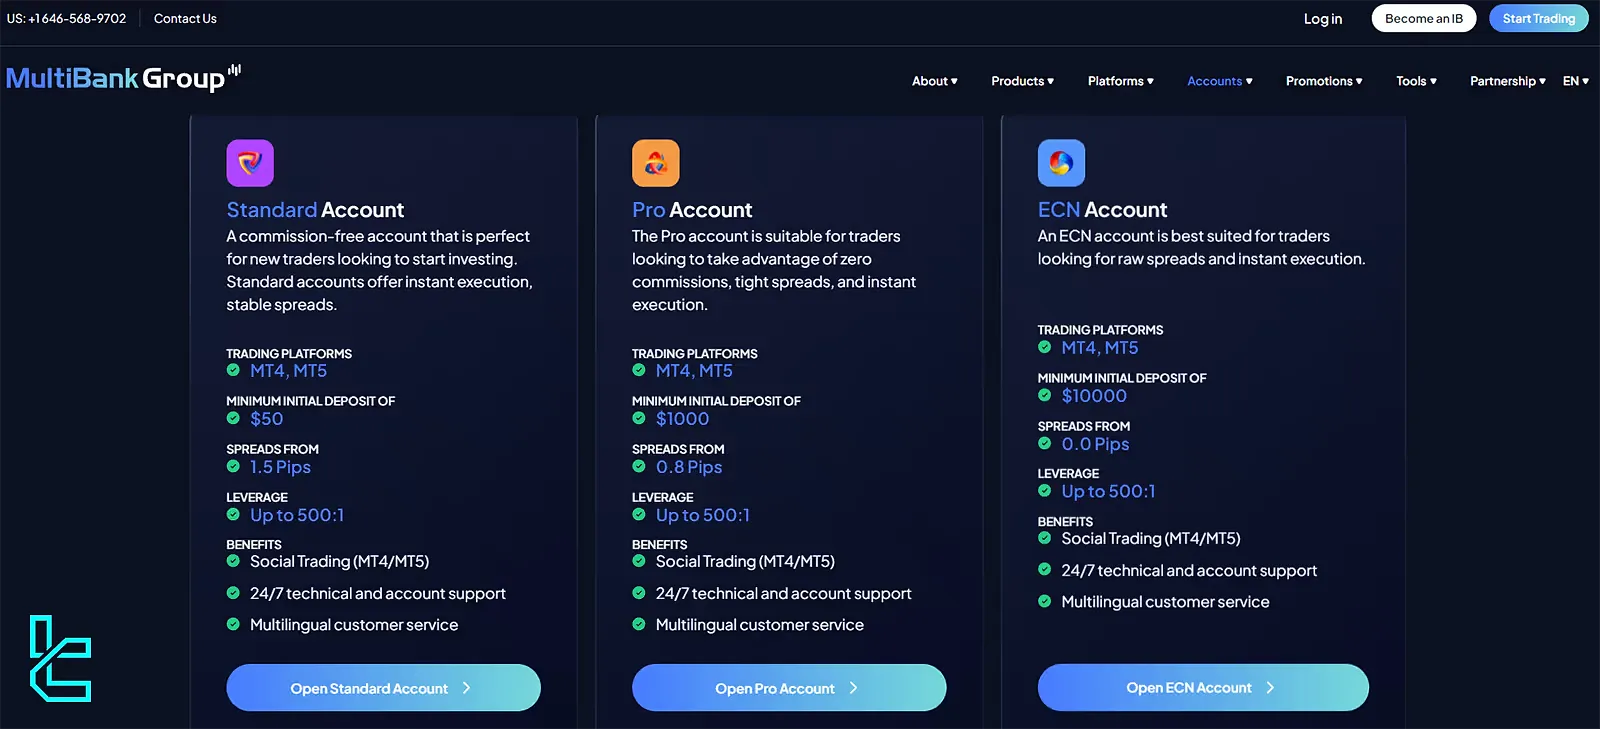Click Open Standard Account button

pos(383,688)
